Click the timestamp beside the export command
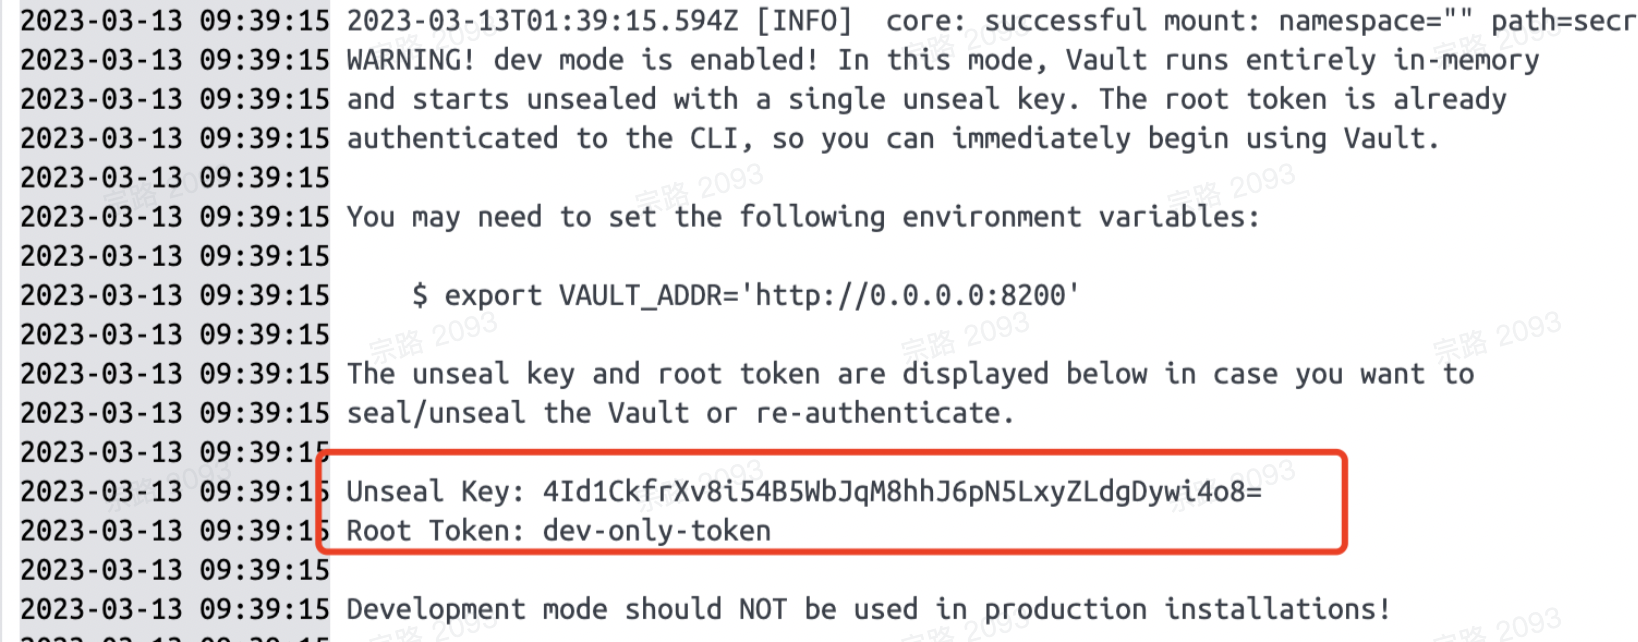 pyautogui.click(x=175, y=295)
